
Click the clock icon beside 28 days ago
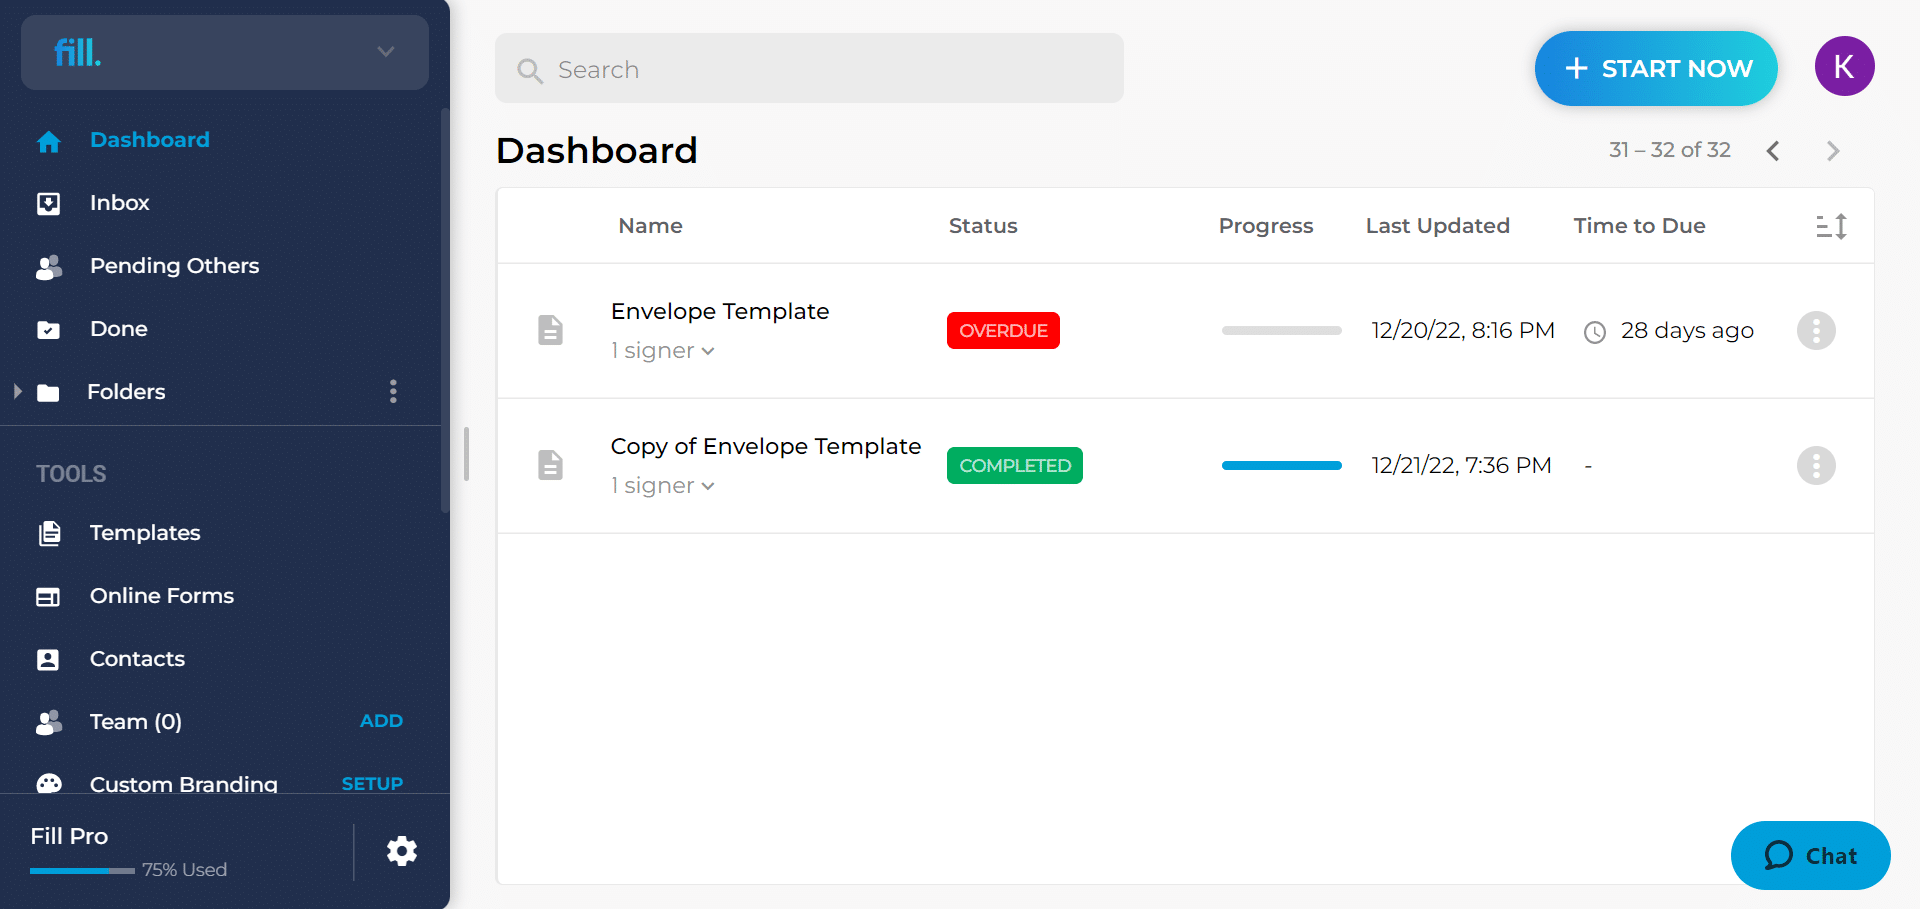(x=1594, y=330)
